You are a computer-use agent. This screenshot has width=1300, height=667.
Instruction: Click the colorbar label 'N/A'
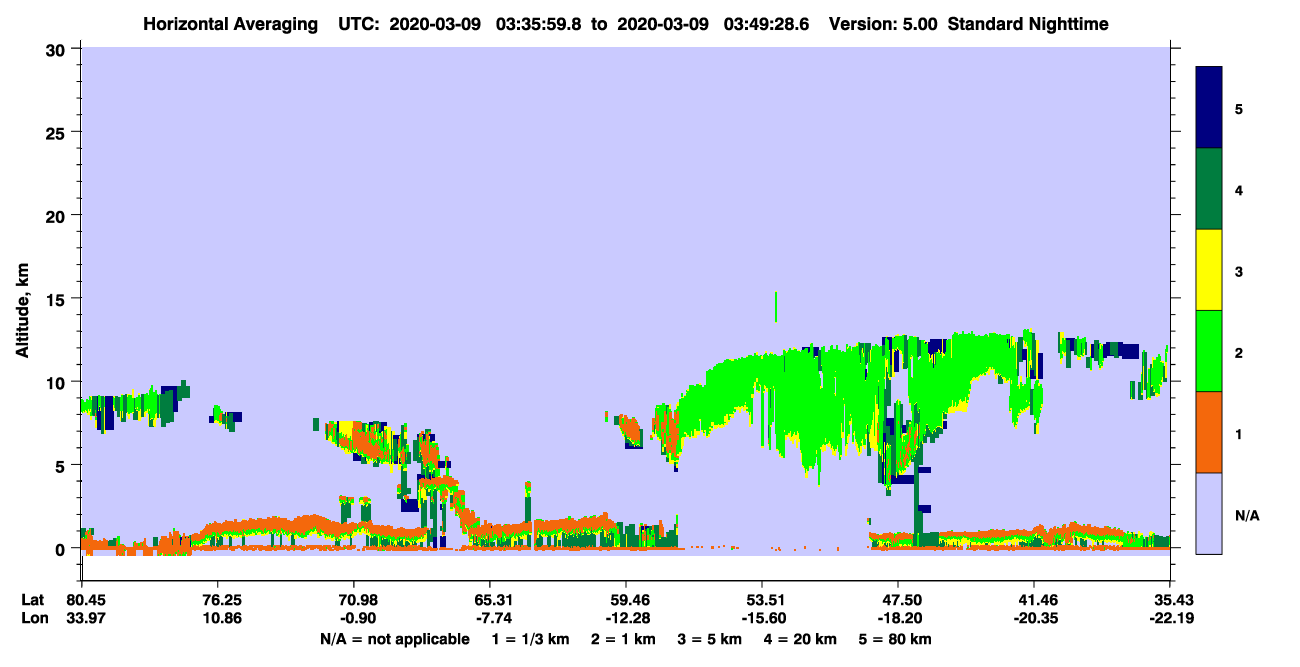pos(1246,516)
